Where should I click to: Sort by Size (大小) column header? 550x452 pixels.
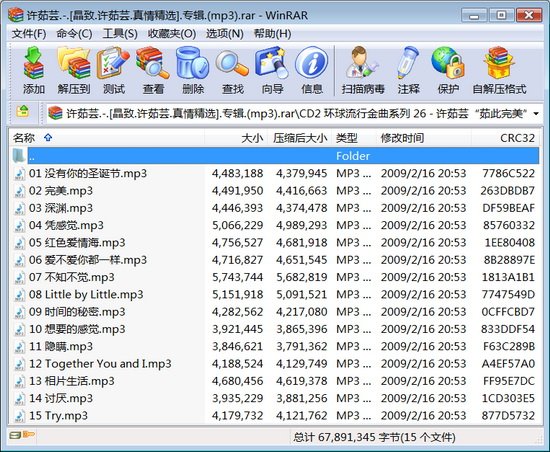[x=236, y=138]
